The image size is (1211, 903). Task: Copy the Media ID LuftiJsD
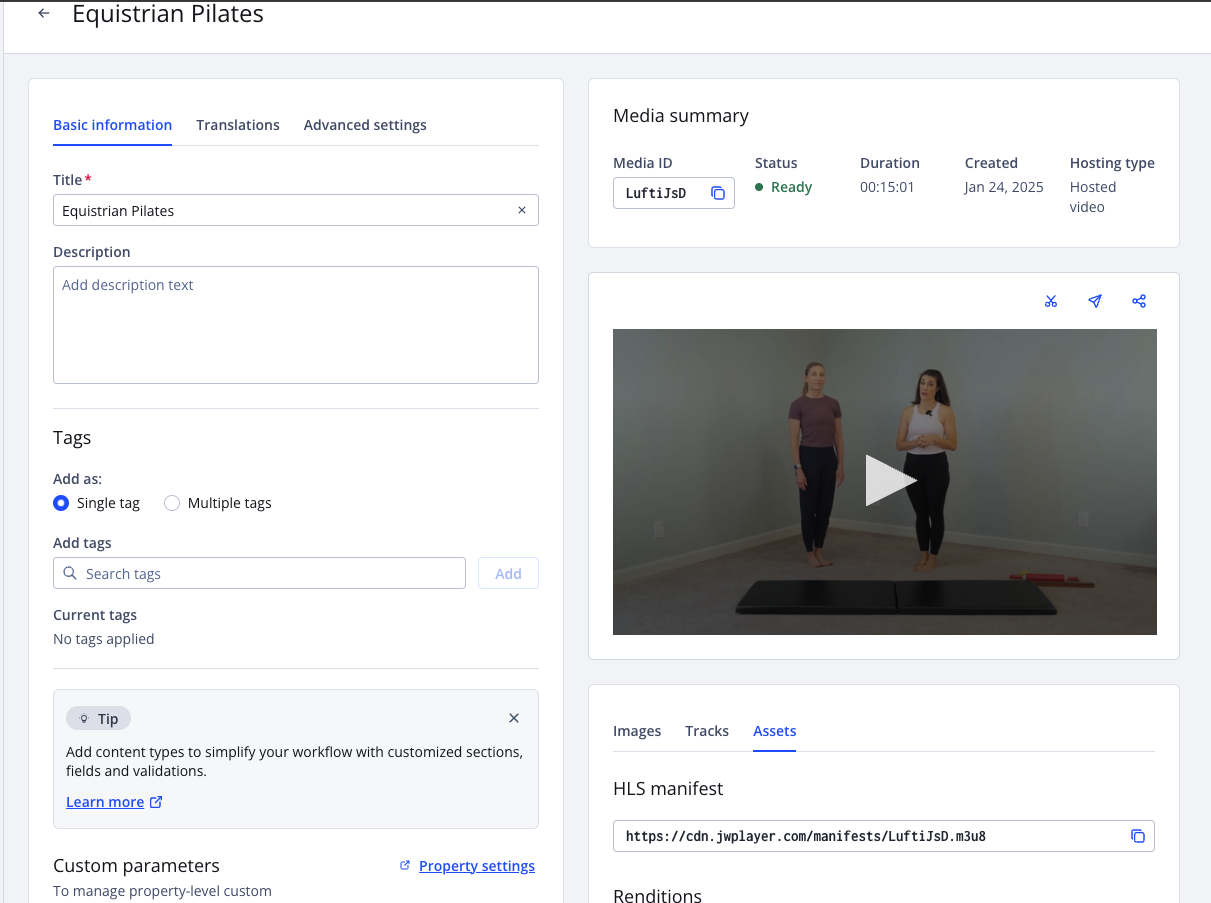click(x=718, y=193)
